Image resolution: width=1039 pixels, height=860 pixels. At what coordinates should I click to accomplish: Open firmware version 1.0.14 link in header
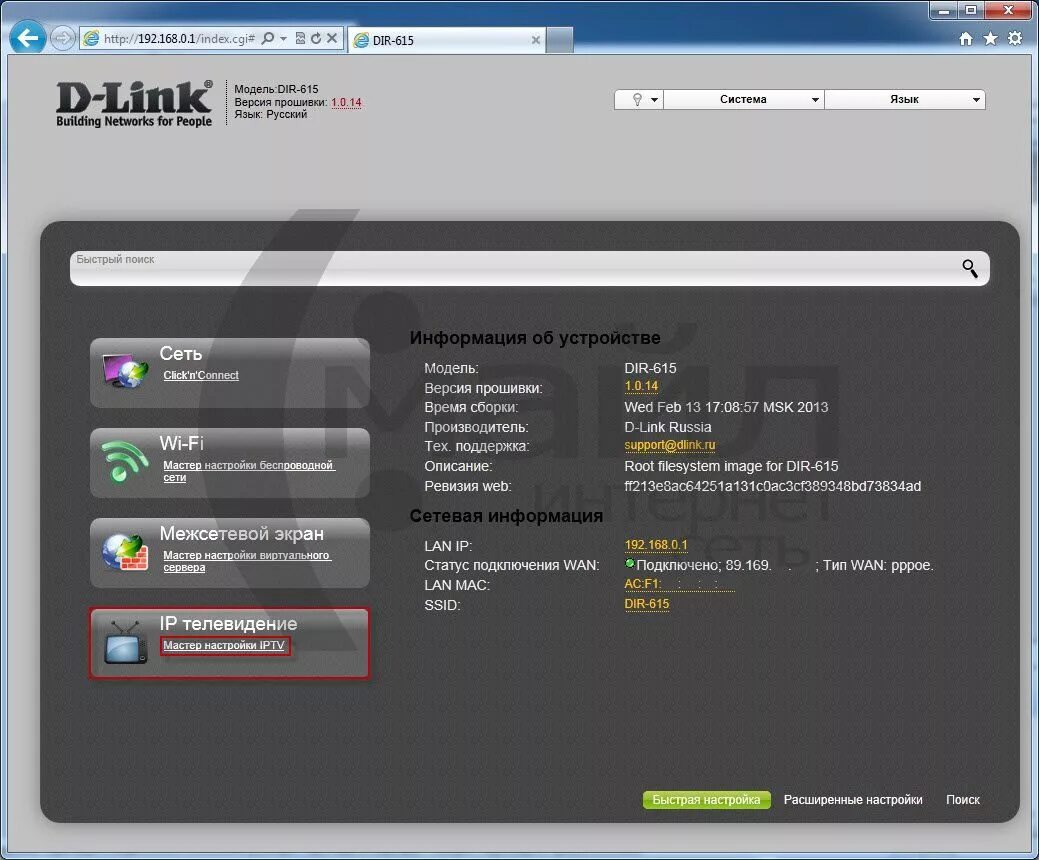(346, 102)
